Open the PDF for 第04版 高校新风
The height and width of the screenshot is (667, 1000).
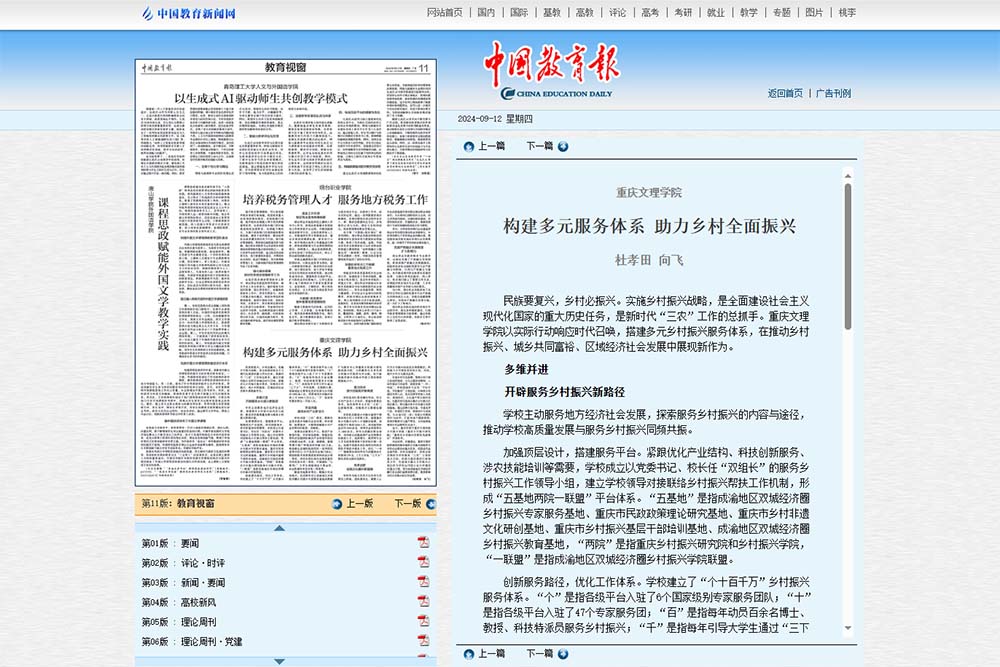[424, 601]
